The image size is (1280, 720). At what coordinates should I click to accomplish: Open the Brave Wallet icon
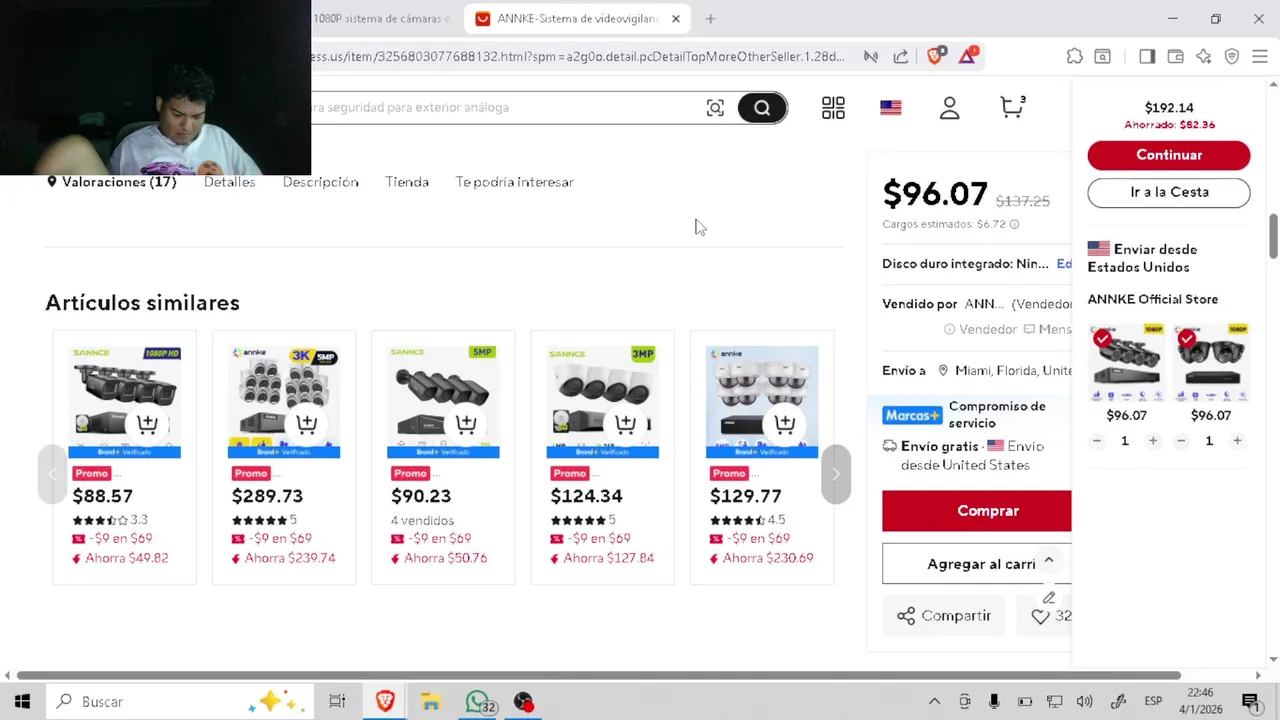(x=1175, y=57)
